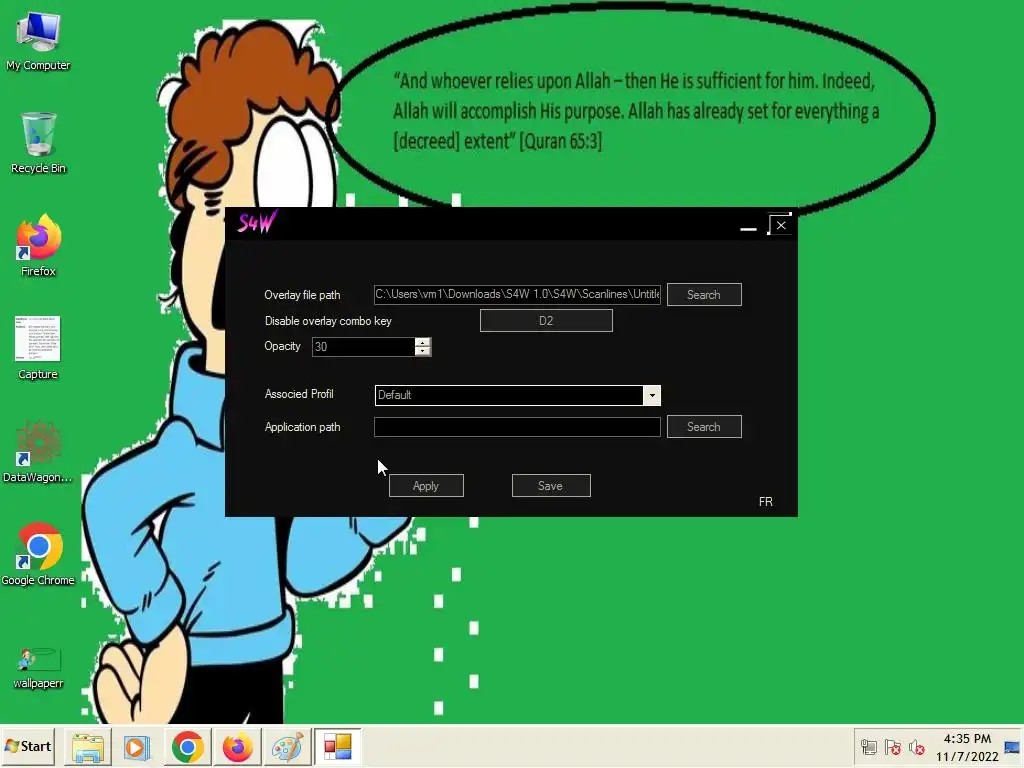Launch Google Chrome desktop shortcut
The height and width of the screenshot is (768, 1024).
pos(38,554)
